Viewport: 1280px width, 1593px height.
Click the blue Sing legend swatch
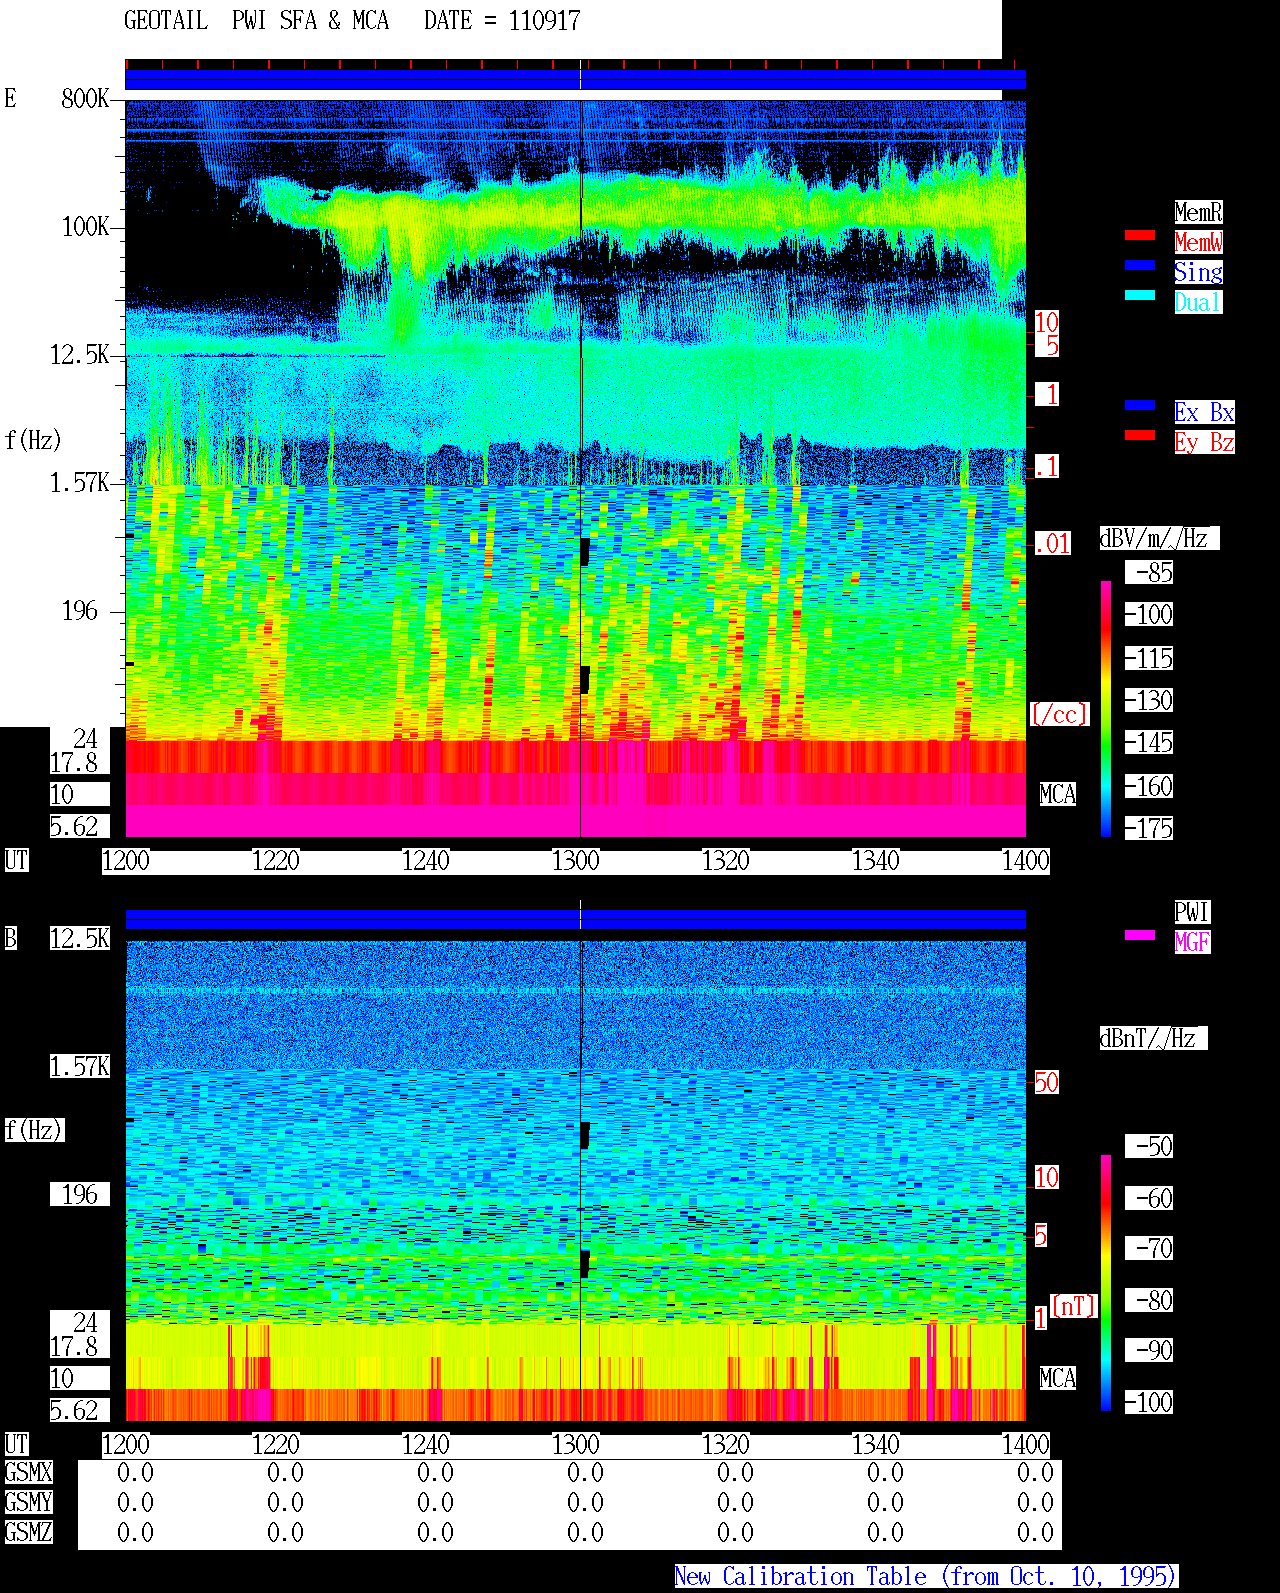click(1140, 265)
